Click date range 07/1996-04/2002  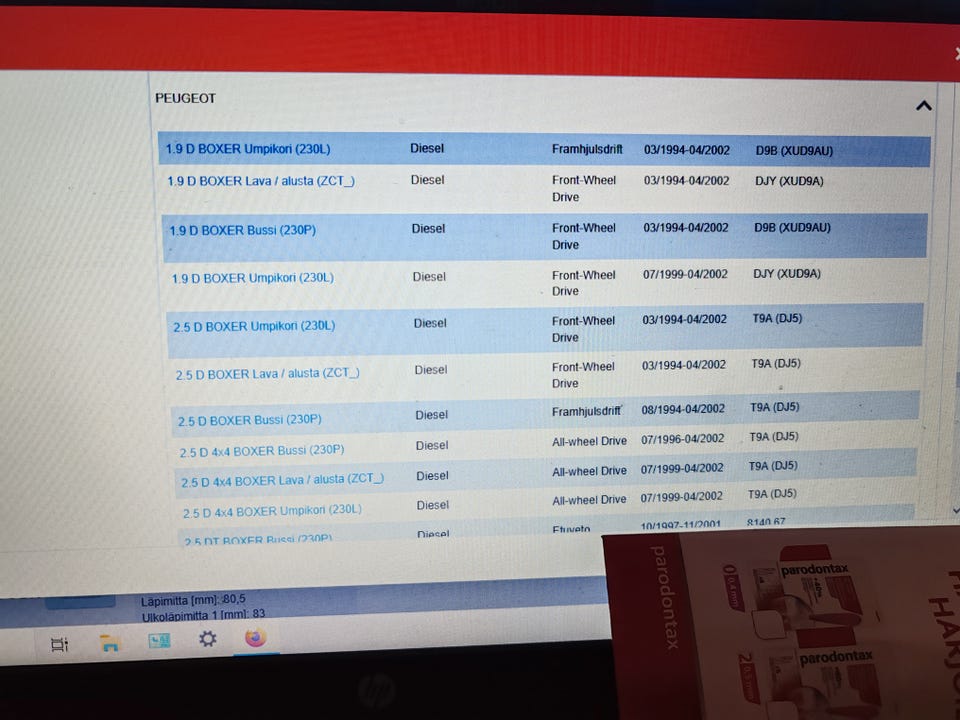(683, 439)
